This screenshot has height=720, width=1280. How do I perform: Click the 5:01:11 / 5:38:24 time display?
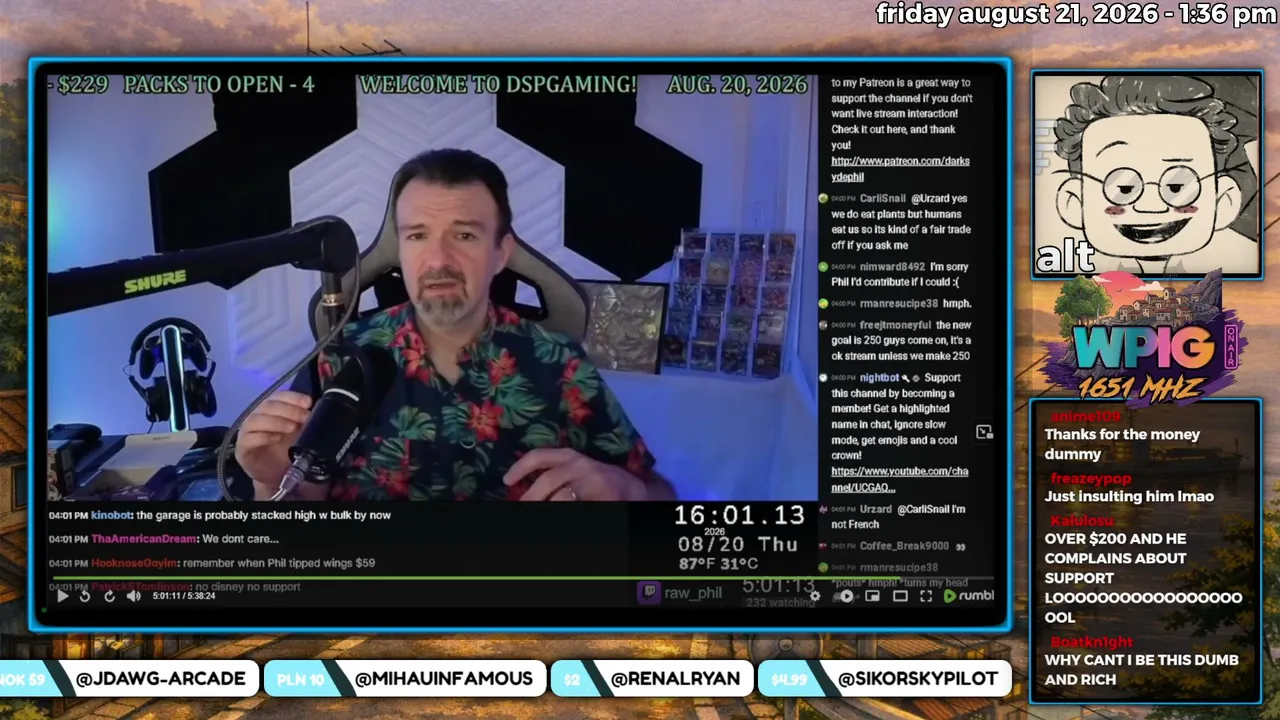[184, 596]
